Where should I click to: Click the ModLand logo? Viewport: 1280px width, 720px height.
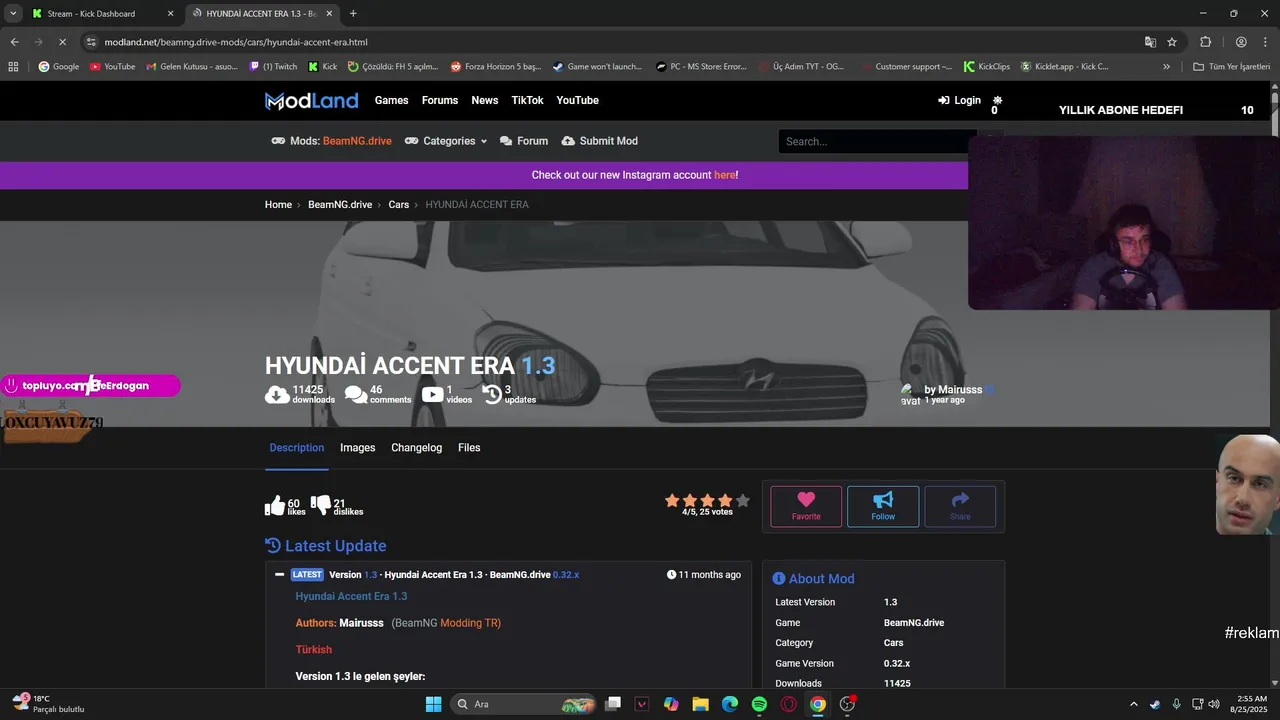tap(311, 101)
